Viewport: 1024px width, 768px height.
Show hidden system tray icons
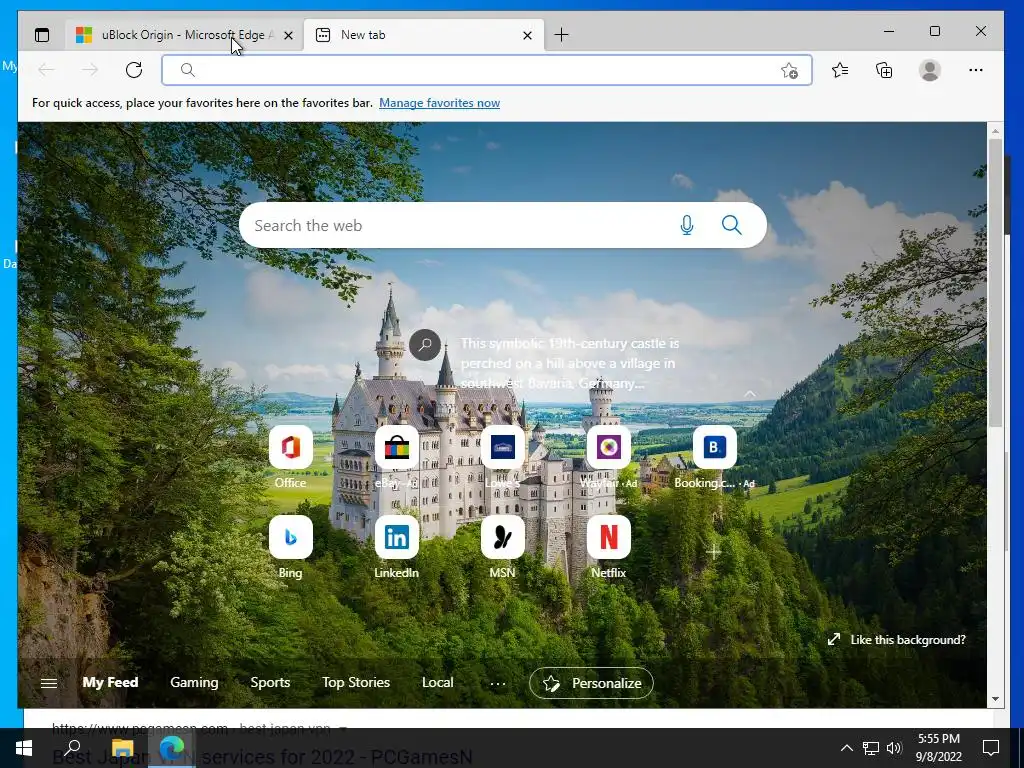point(846,748)
